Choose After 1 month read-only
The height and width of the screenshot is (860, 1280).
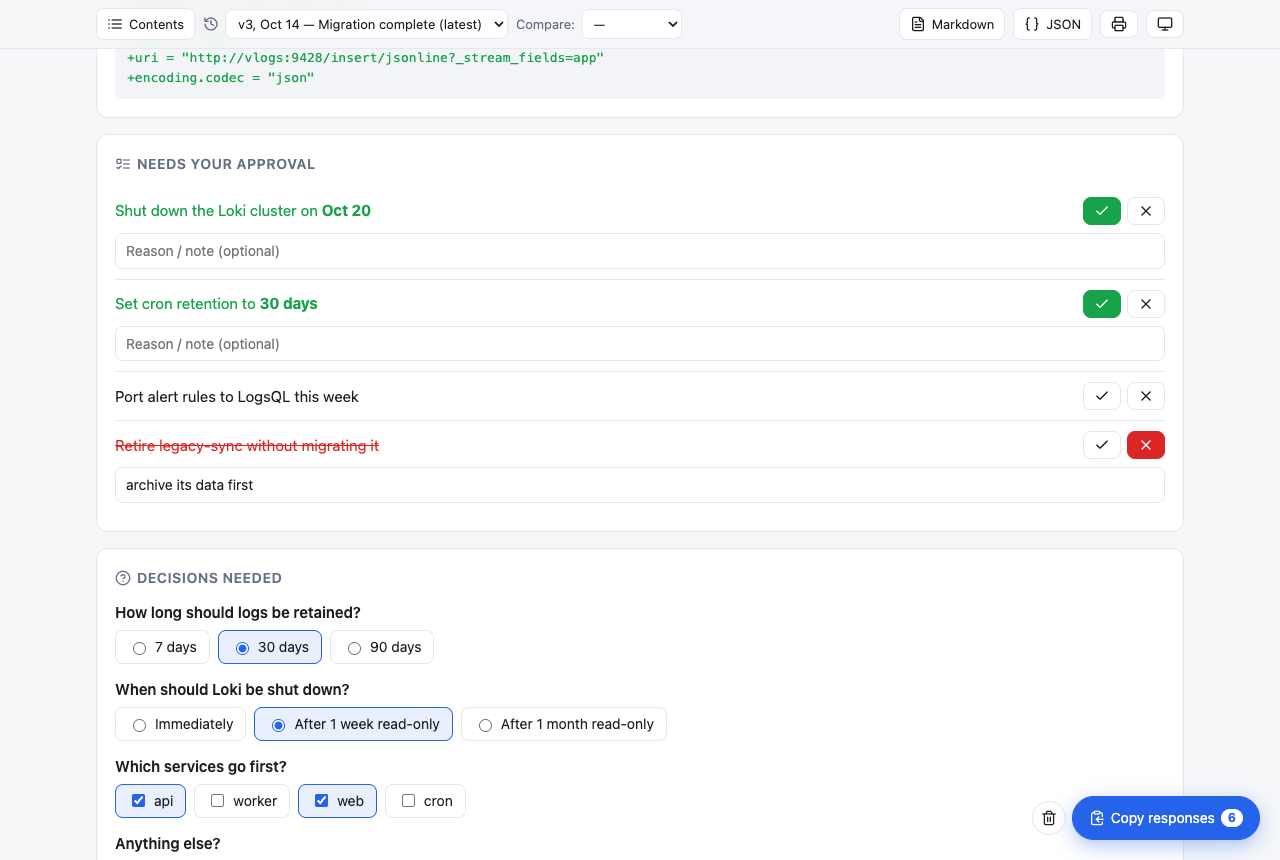[564, 724]
